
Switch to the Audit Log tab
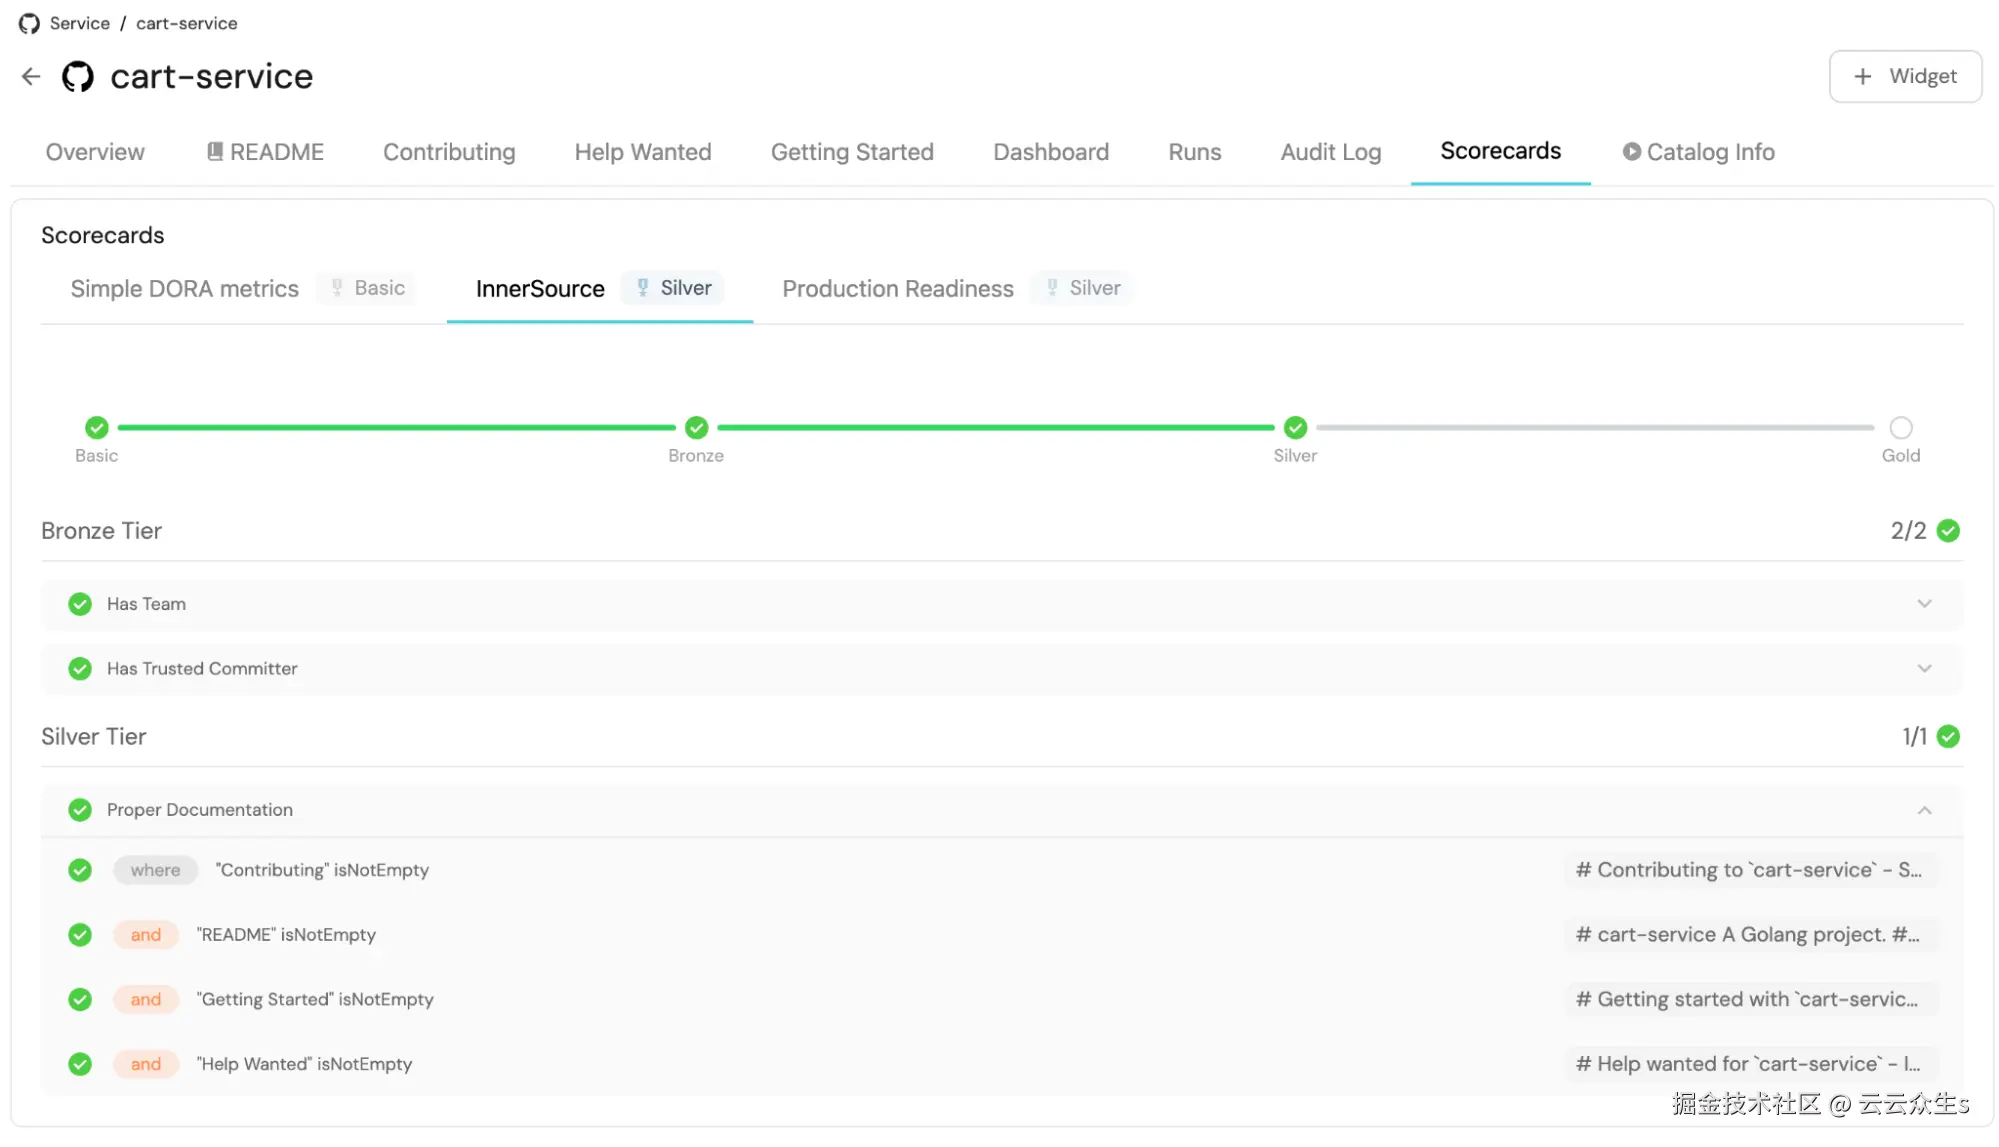coord(1330,152)
